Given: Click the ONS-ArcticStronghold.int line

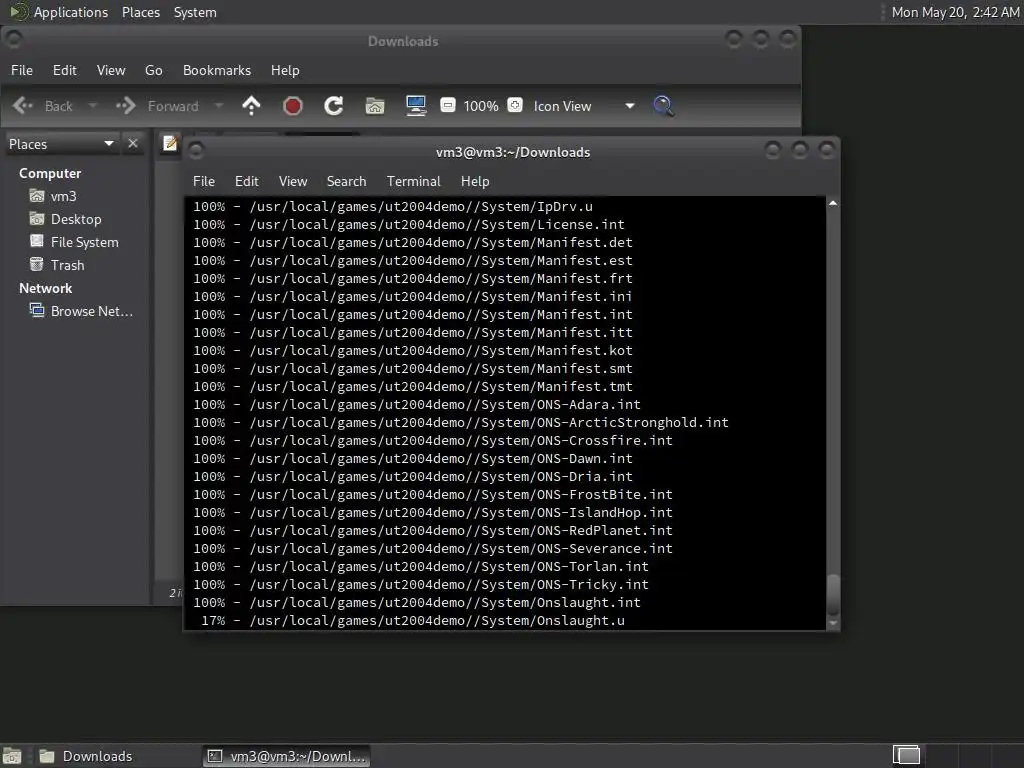Looking at the screenshot, I should [460, 423].
